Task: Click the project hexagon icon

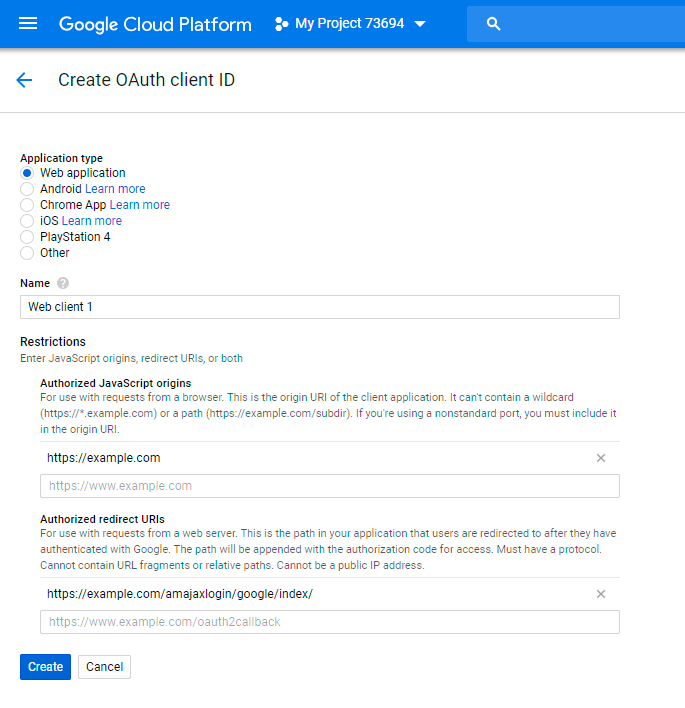Action: click(281, 24)
